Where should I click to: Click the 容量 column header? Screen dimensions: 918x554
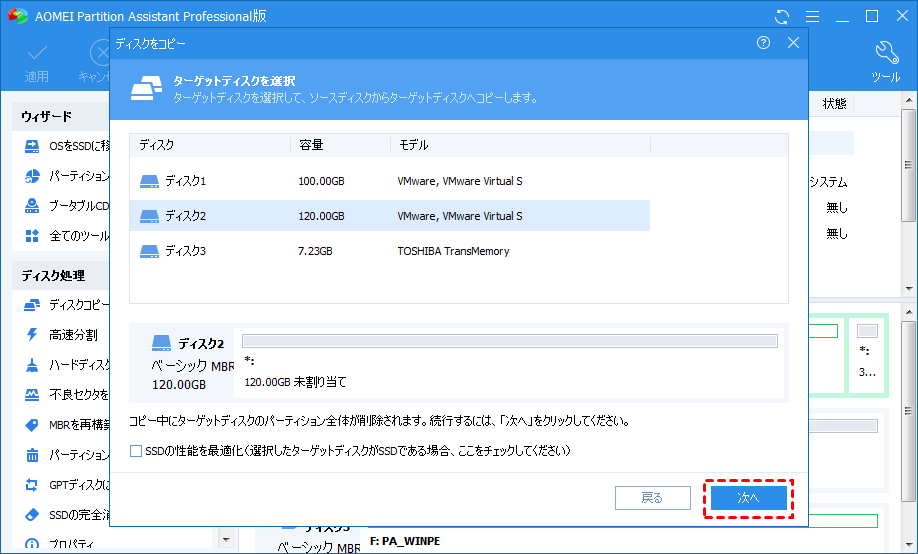click(340, 145)
